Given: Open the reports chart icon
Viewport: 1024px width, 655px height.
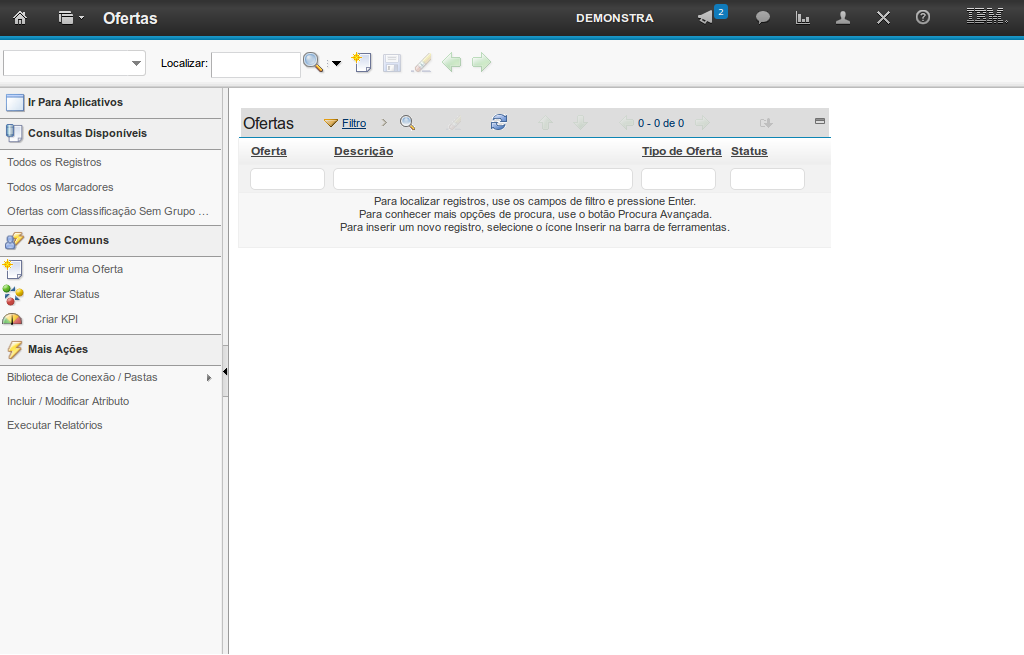Looking at the screenshot, I should [802, 18].
